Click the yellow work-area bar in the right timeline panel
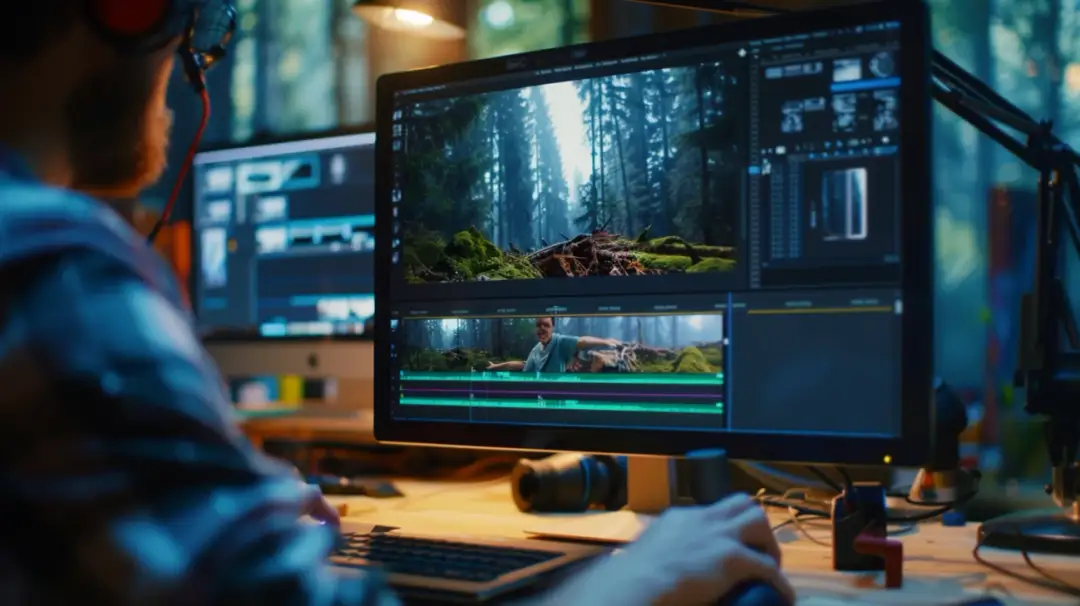Viewport: 1080px width, 606px height. (818, 311)
